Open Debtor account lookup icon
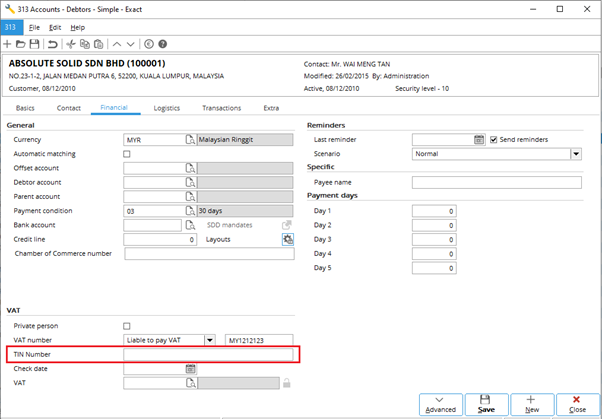Image resolution: width=602 pixels, height=419 pixels. [190, 182]
